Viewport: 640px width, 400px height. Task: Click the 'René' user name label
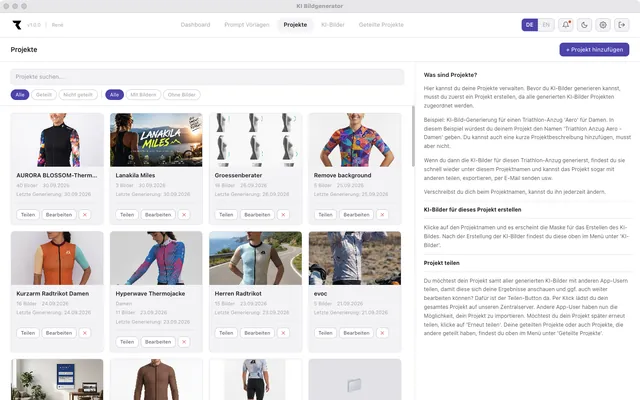(x=58, y=25)
